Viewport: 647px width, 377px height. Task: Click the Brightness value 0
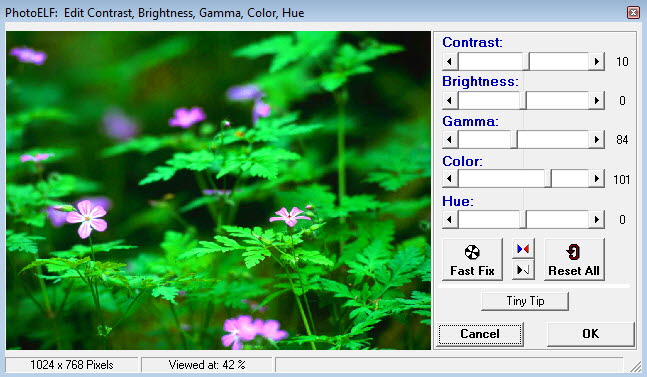pos(622,101)
